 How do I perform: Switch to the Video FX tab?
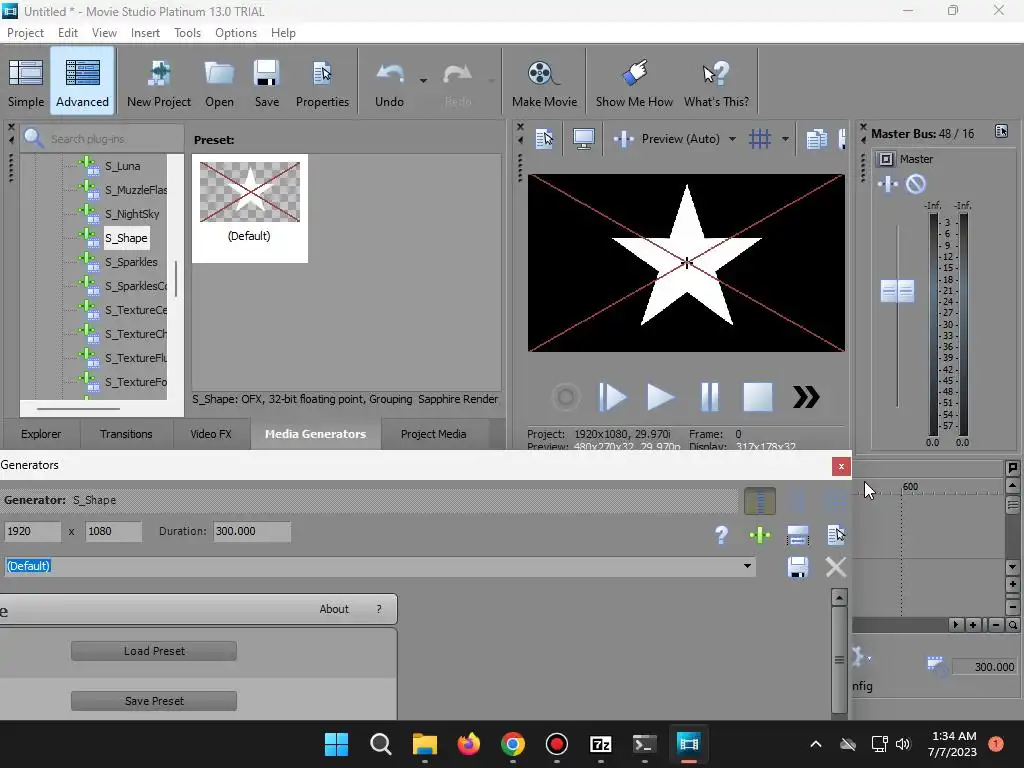[x=211, y=434]
